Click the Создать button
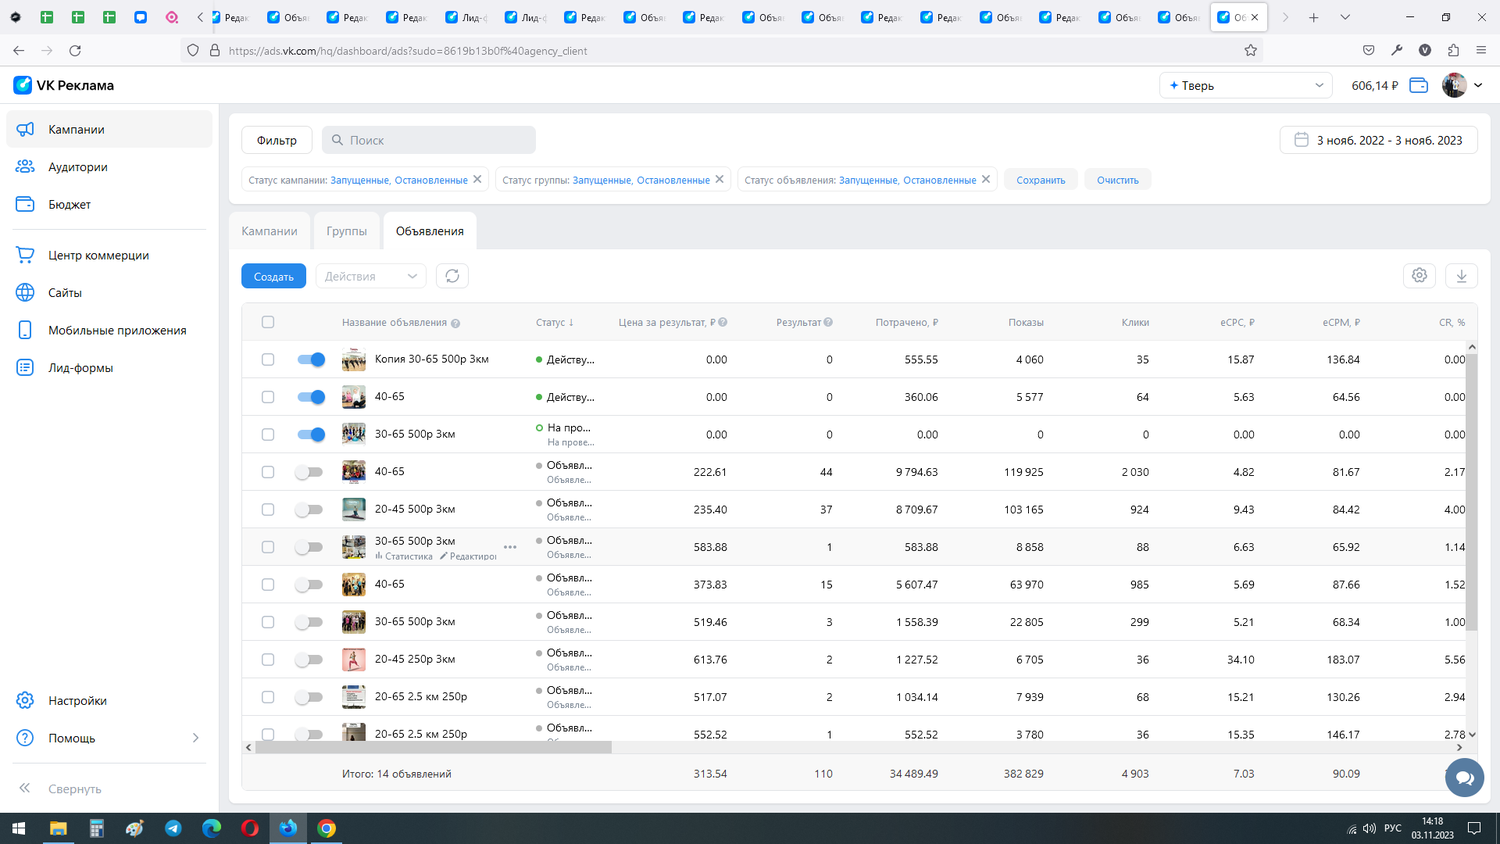1500x844 pixels. (274, 276)
